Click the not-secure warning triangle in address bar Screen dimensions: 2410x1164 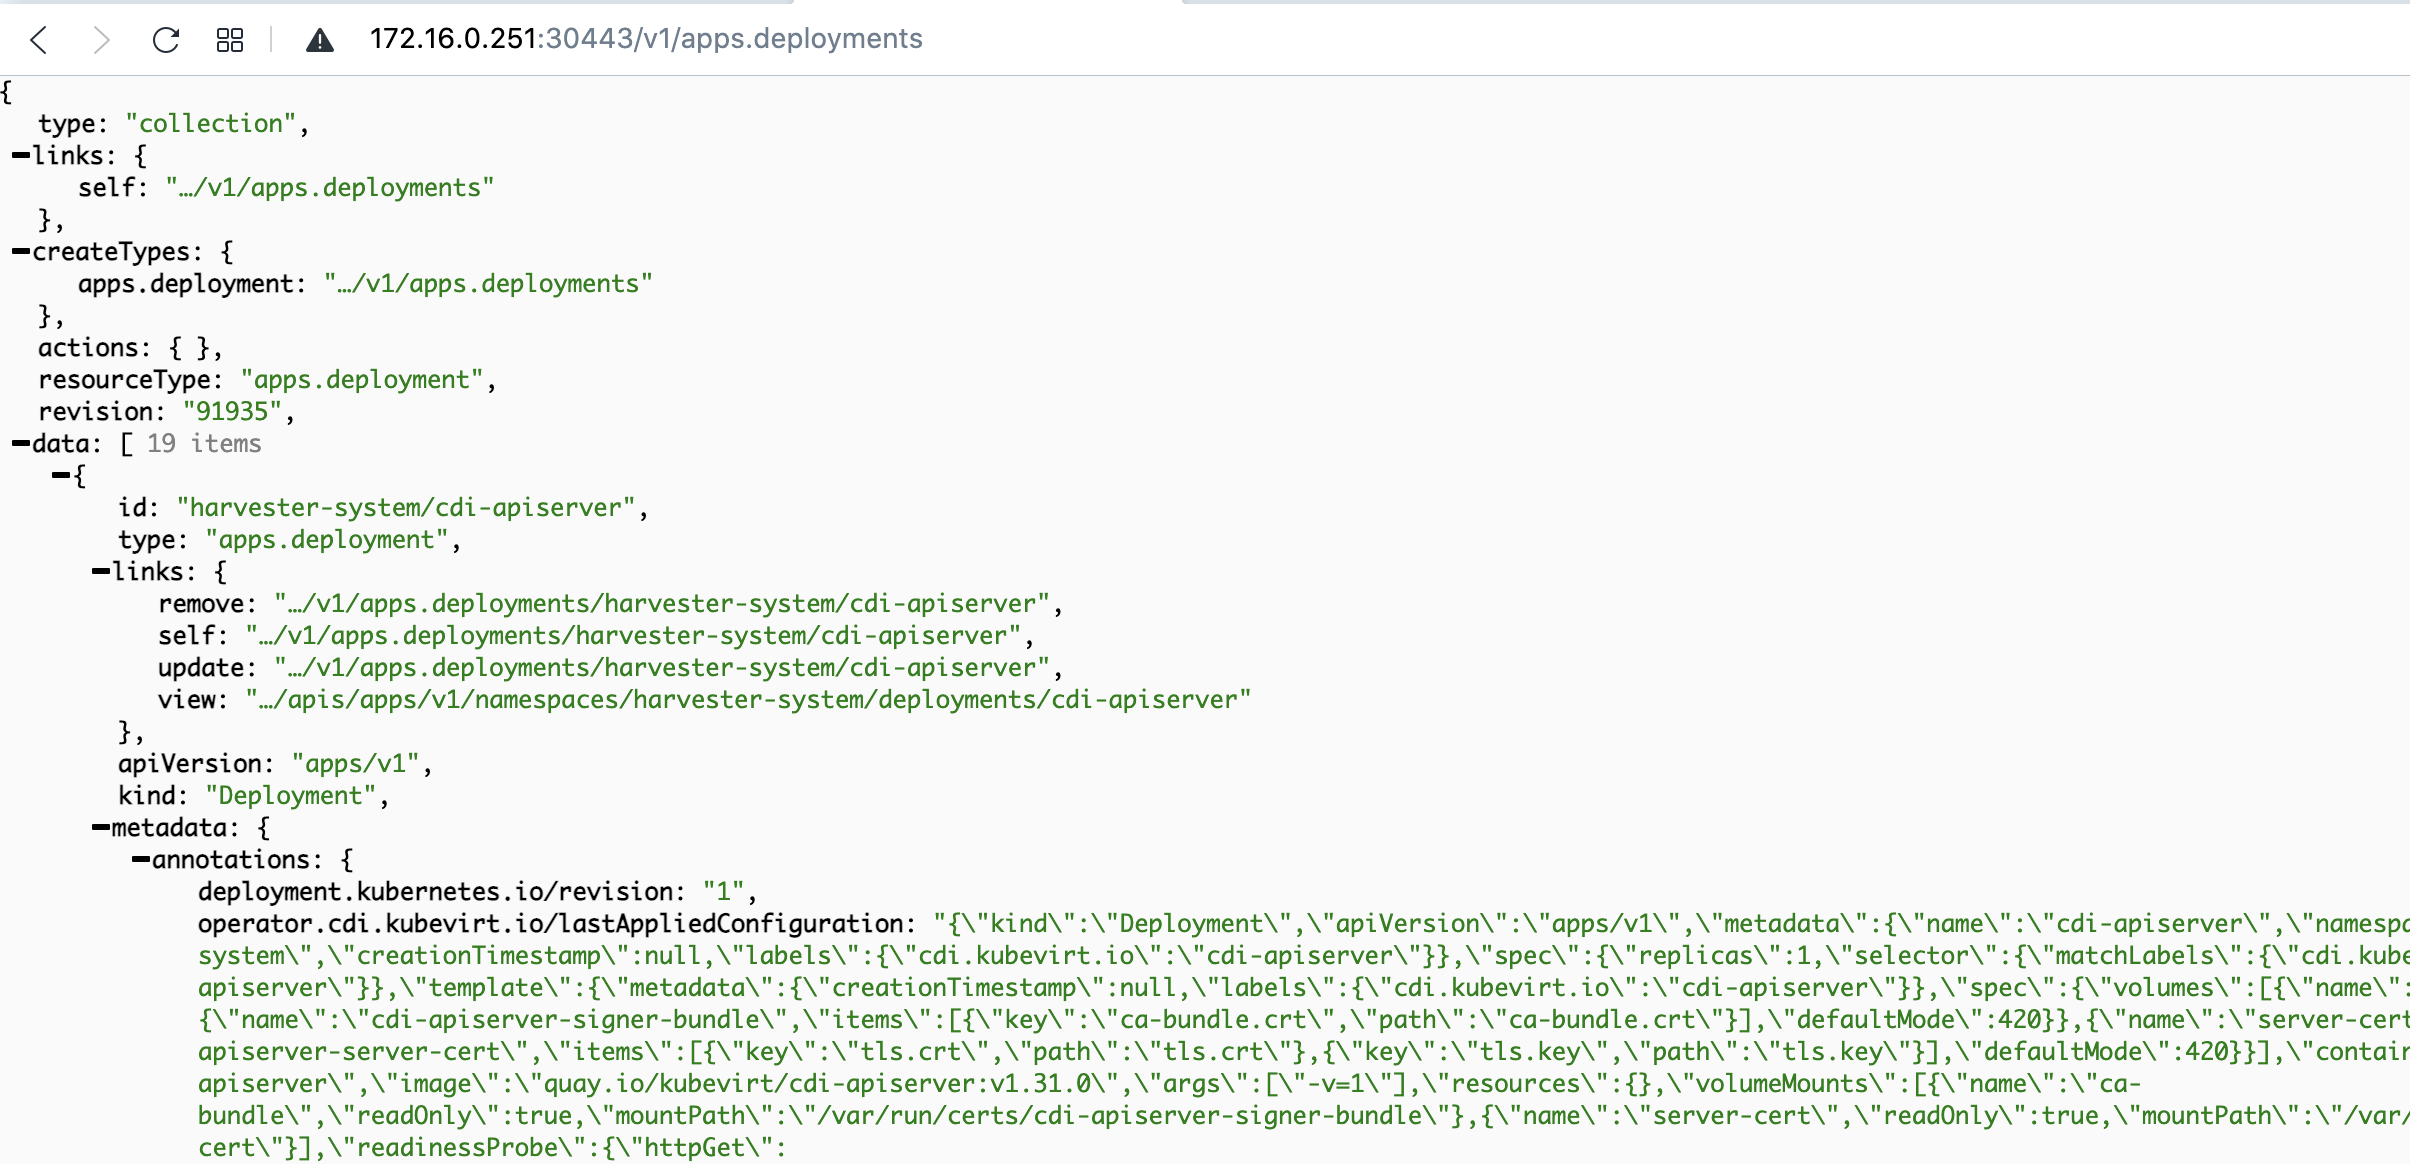[x=320, y=40]
